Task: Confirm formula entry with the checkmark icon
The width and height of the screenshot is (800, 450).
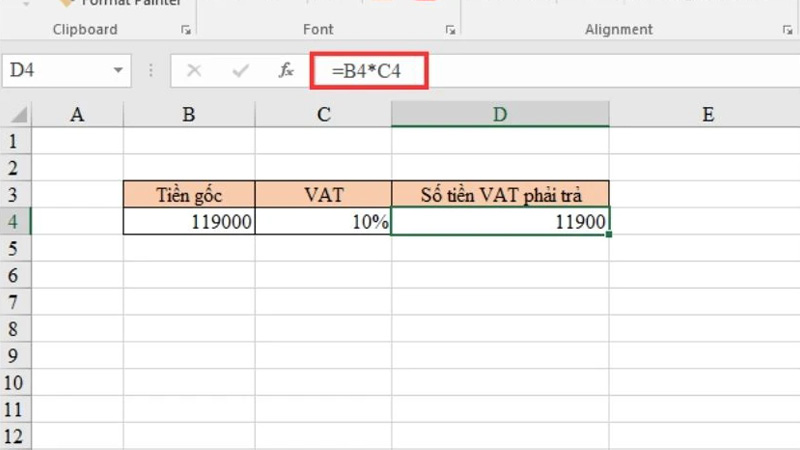Action: pyautogui.click(x=240, y=70)
